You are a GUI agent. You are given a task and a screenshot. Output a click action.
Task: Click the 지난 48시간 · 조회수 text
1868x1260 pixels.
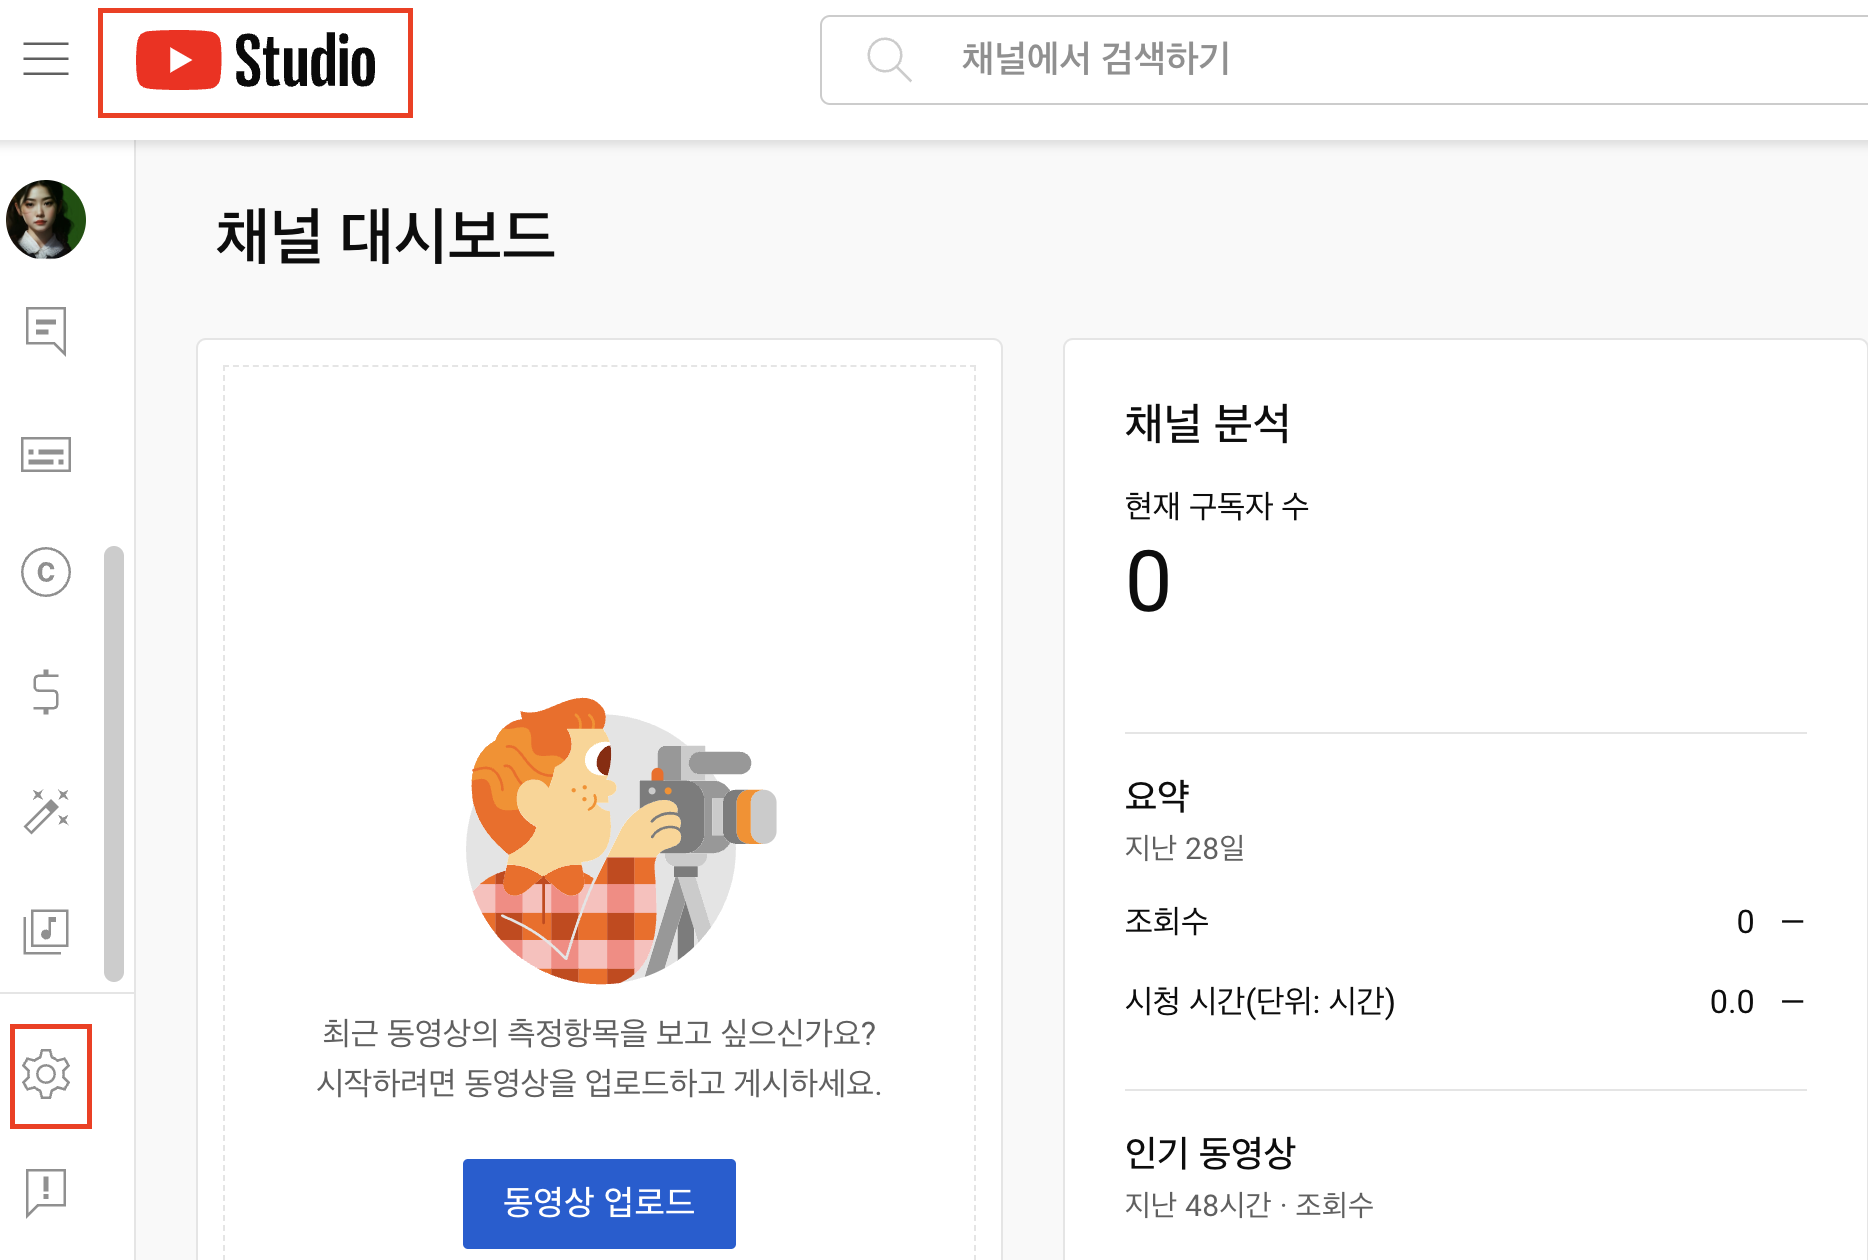(x=1249, y=1205)
